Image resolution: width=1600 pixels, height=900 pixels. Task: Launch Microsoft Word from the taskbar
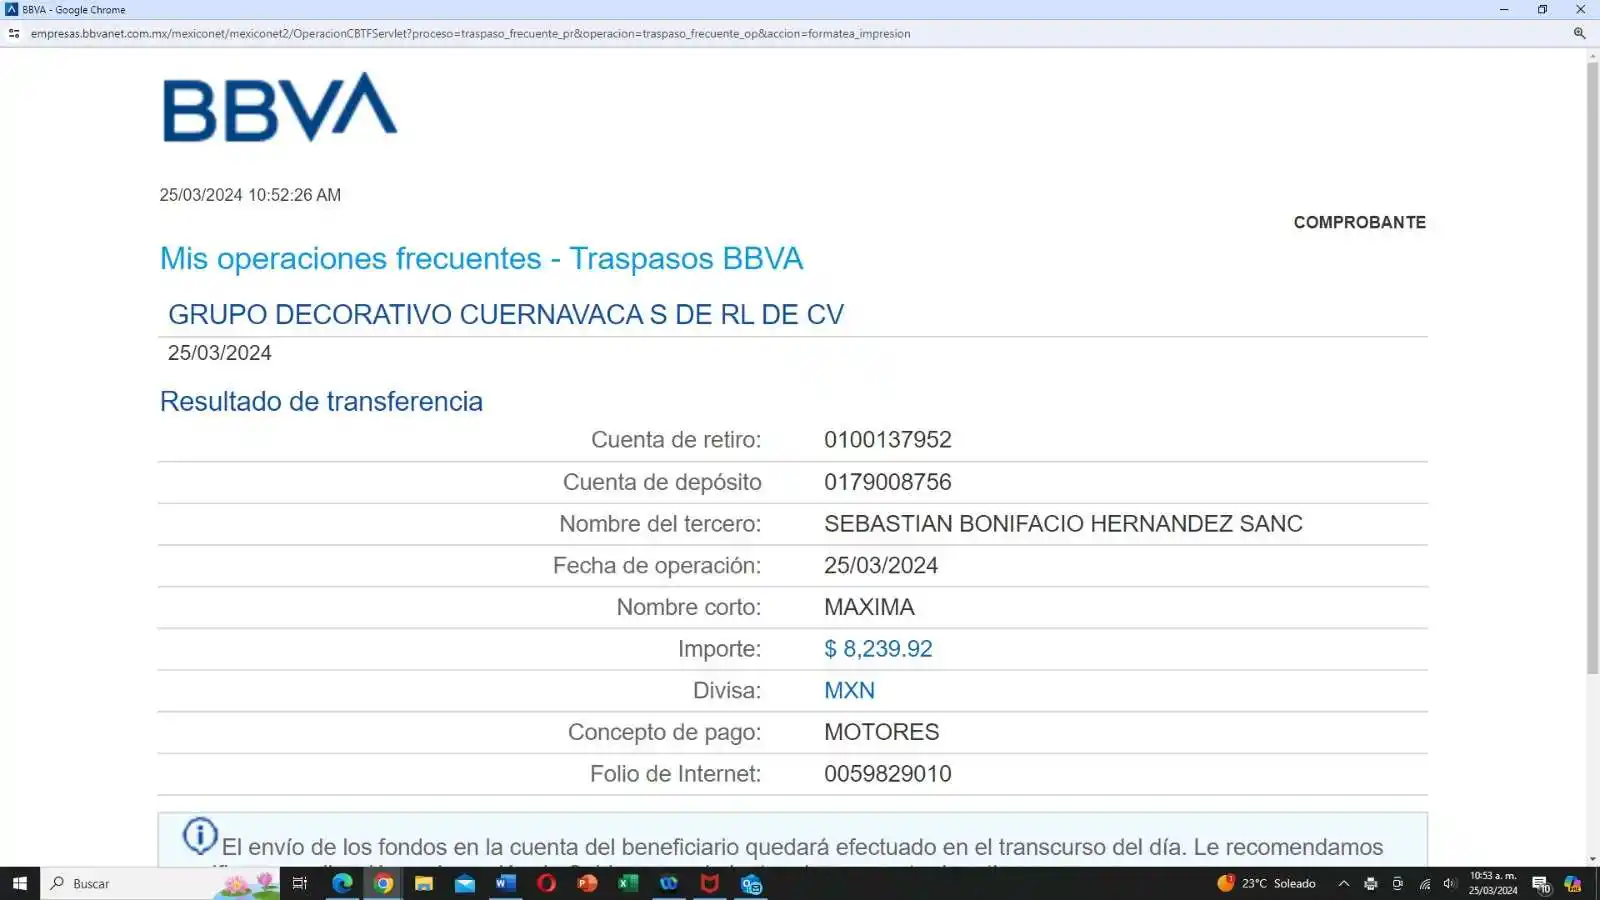(x=505, y=883)
